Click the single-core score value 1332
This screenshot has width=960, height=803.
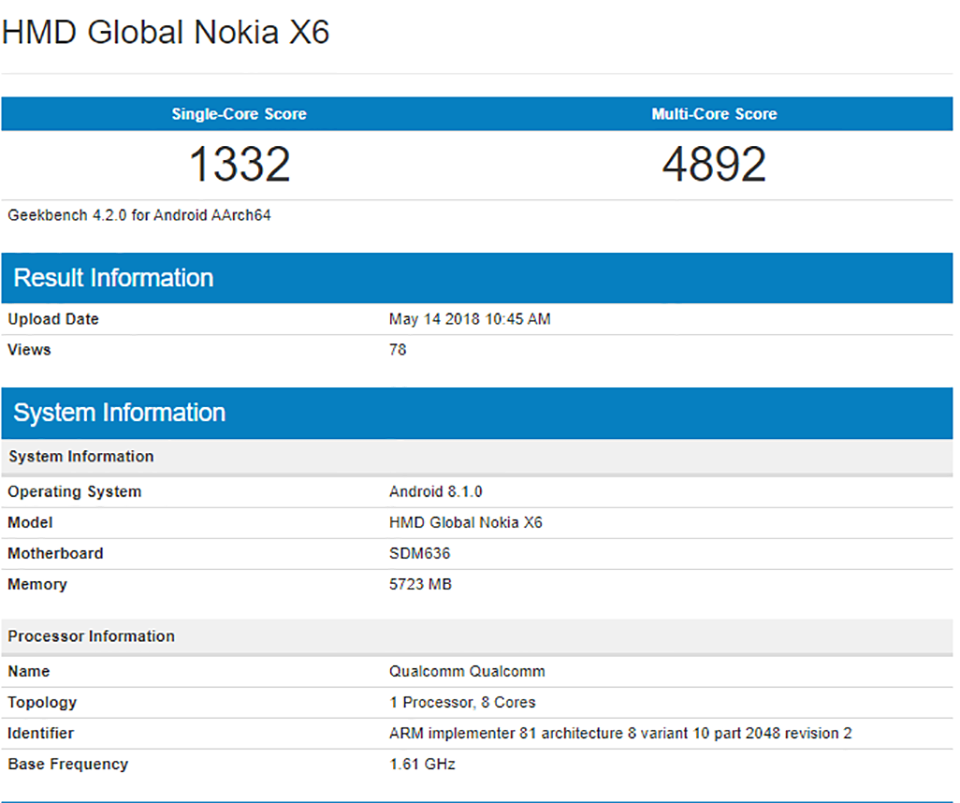point(239,164)
